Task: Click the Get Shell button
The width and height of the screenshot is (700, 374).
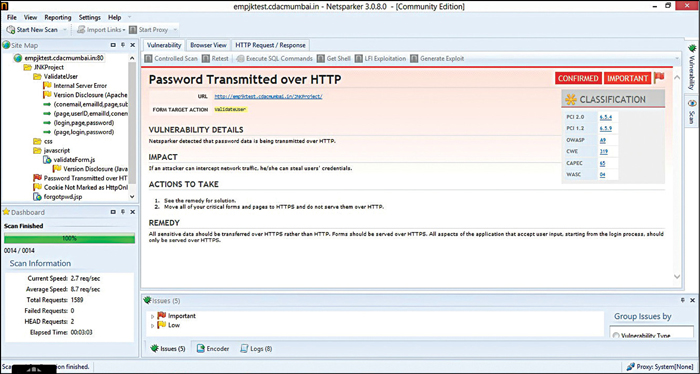Action: coord(333,58)
